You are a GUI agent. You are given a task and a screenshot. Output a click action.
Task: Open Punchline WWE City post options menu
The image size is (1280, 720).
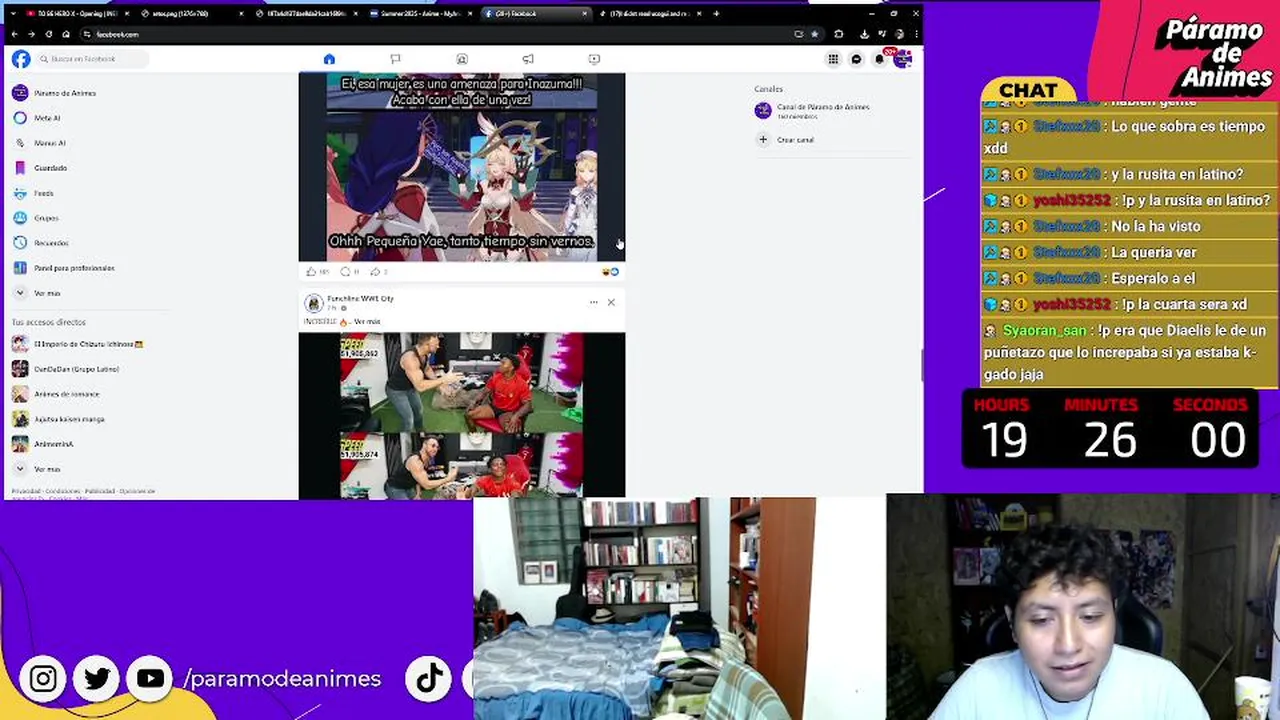pos(593,302)
